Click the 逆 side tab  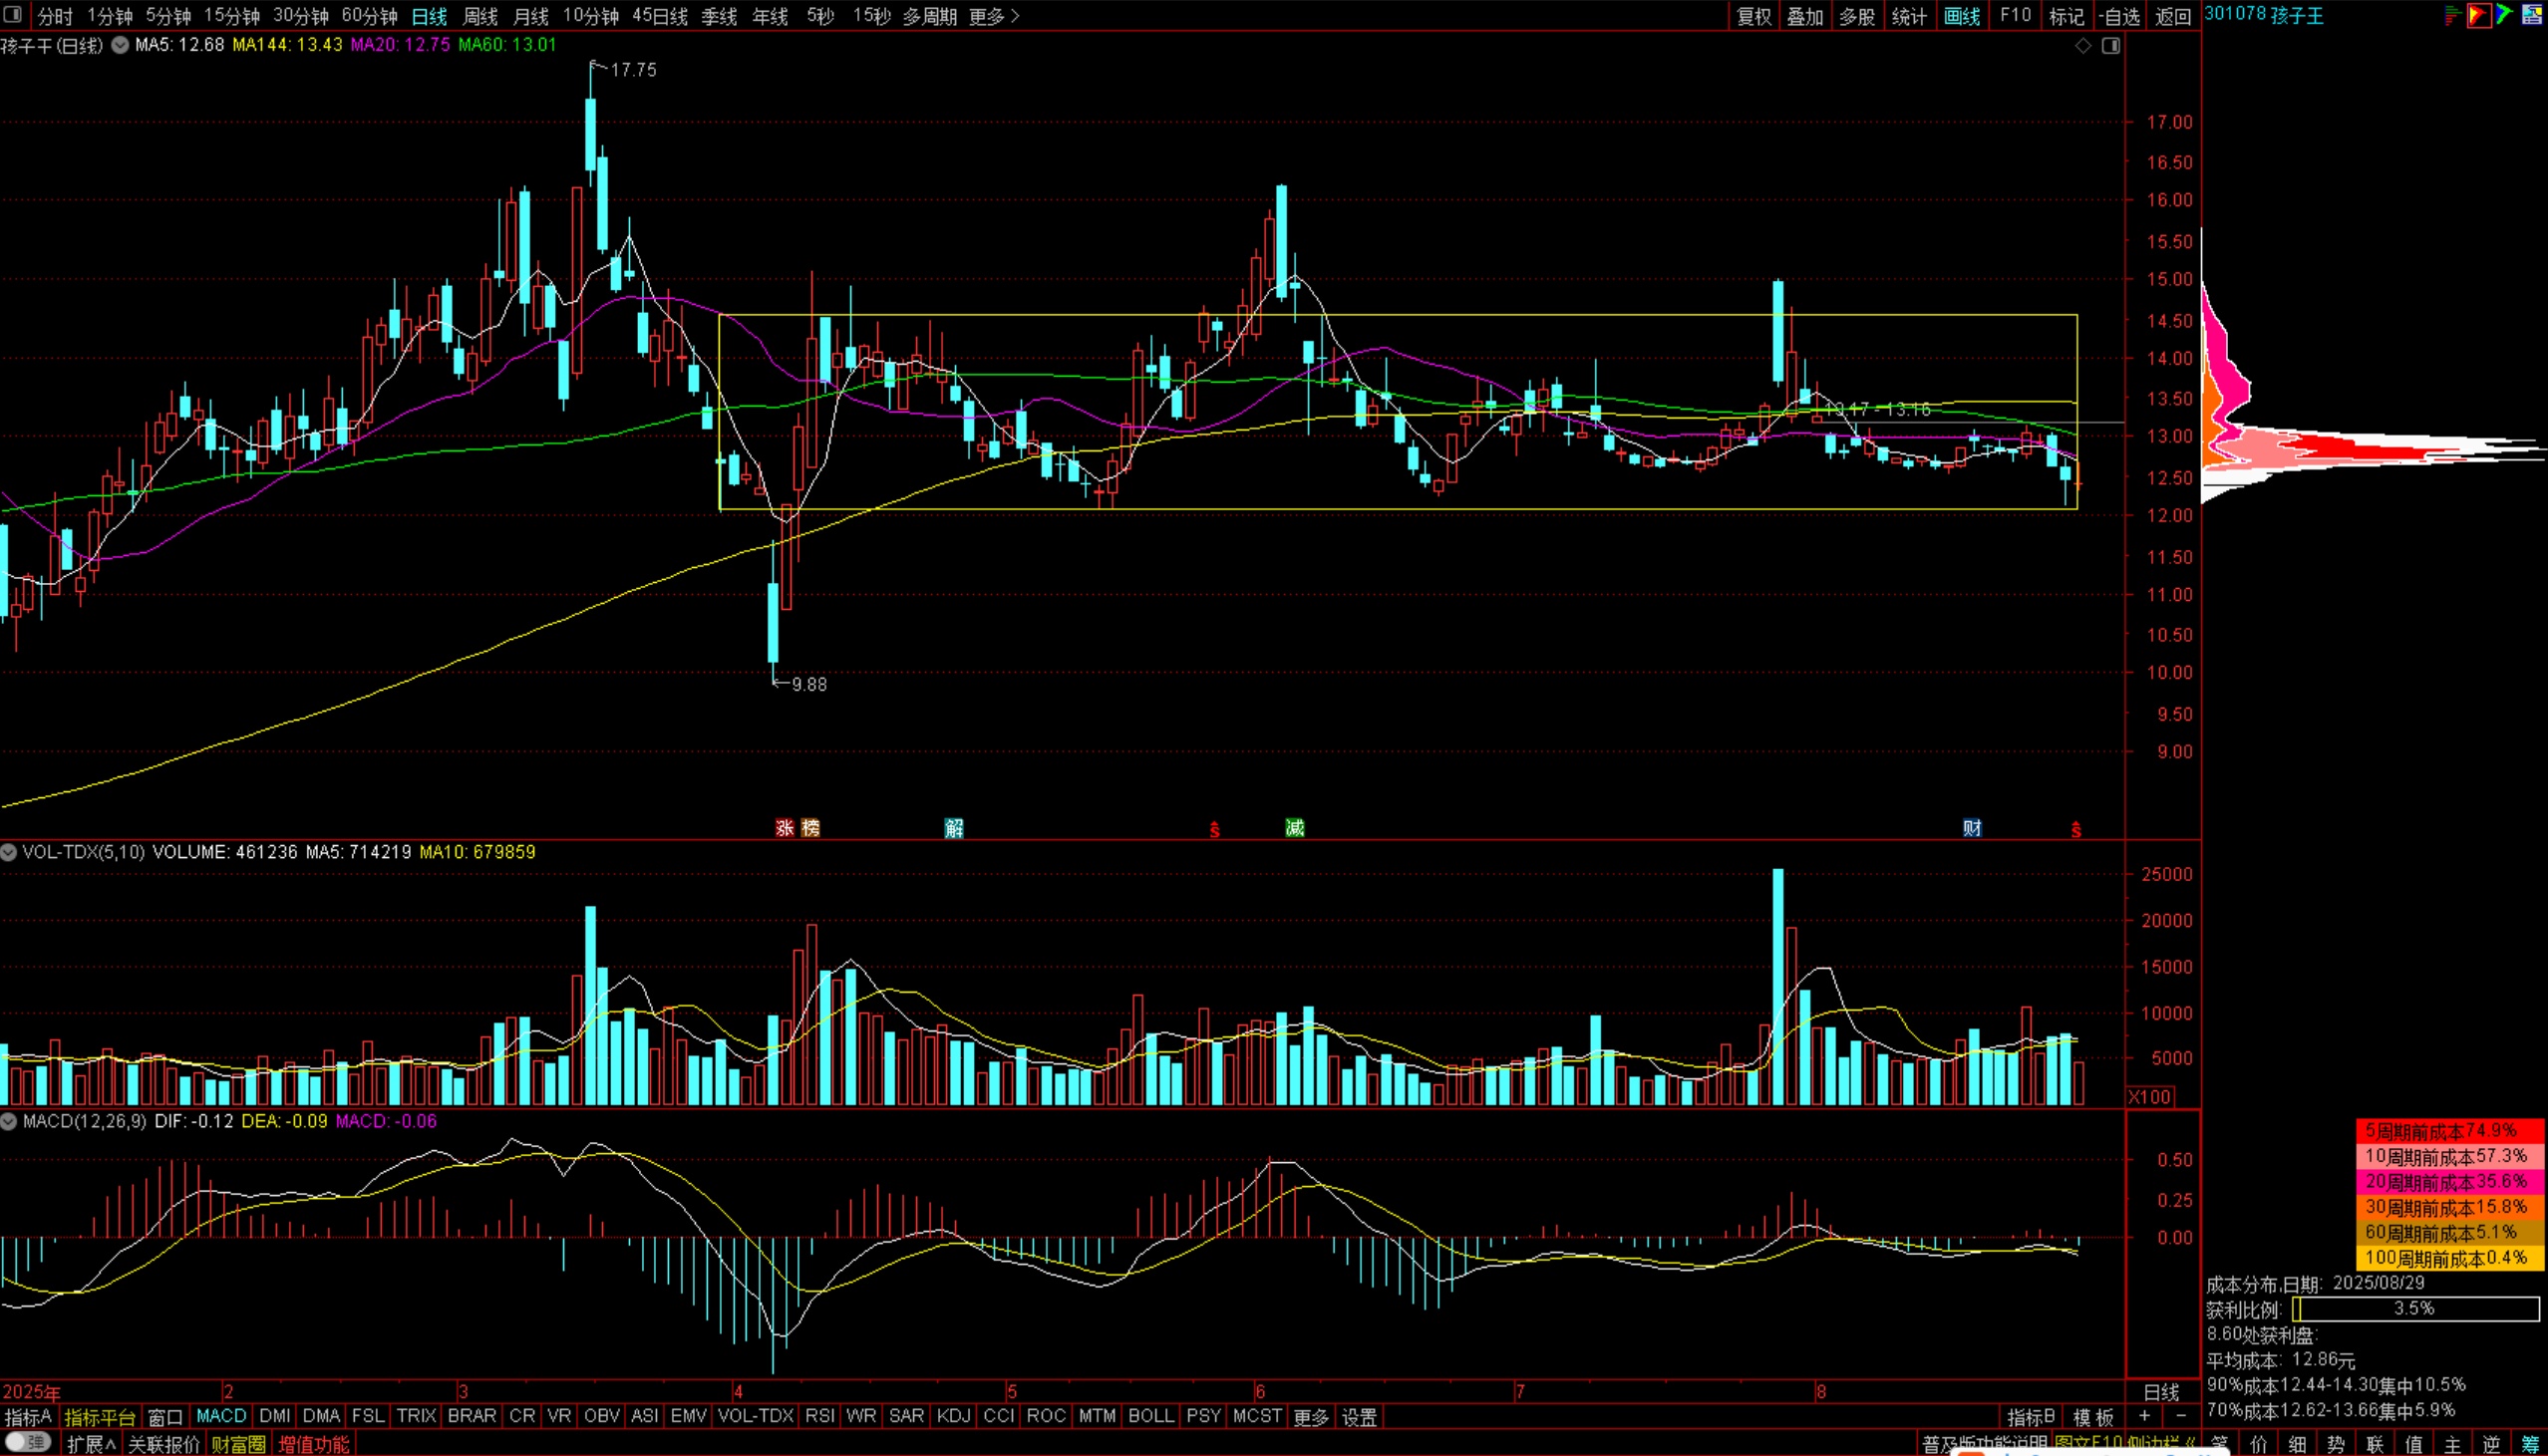(2491, 1445)
